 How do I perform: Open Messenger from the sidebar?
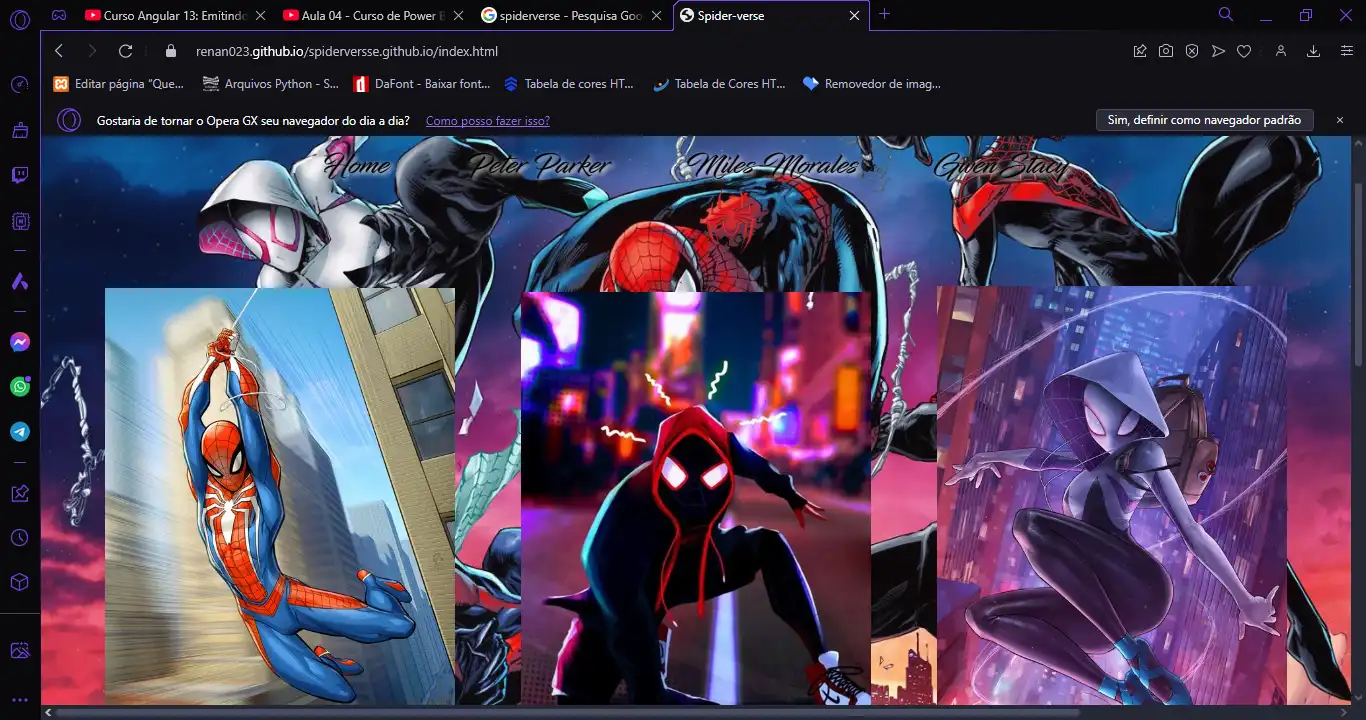click(20, 341)
